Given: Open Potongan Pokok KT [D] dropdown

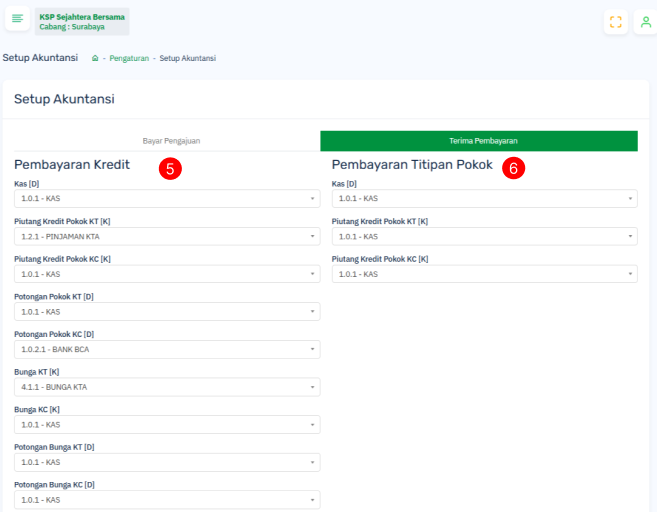Looking at the screenshot, I should [167, 312].
